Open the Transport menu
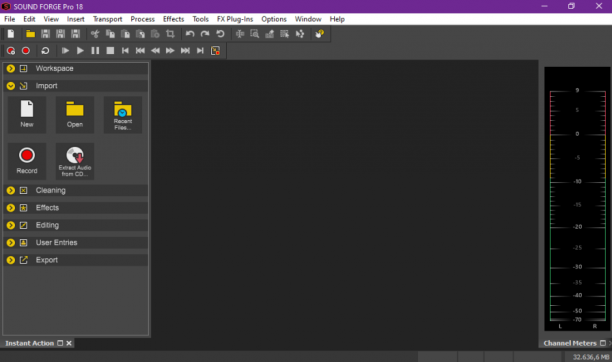Screen dimensions: 612x362 point(107,19)
